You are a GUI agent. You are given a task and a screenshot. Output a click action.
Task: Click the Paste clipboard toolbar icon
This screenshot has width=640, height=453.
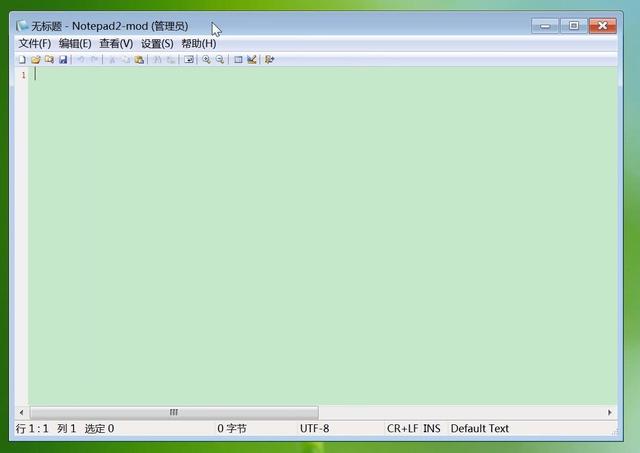pyautogui.click(x=139, y=60)
